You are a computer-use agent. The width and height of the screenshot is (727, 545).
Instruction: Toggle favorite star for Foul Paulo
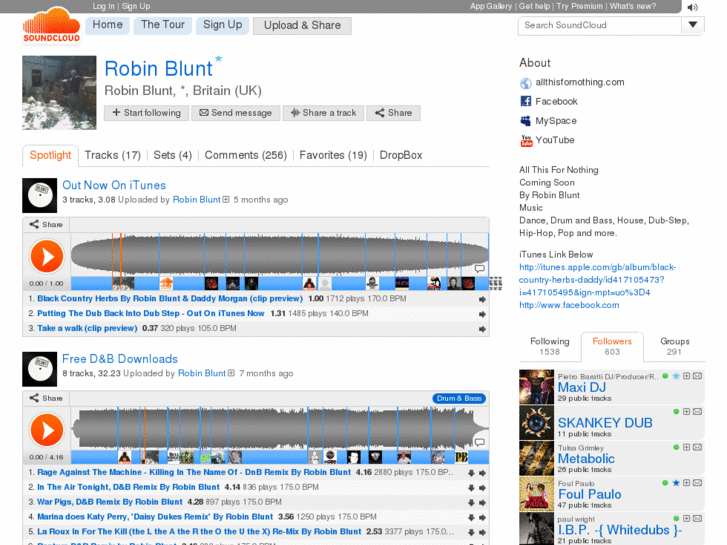coord(676,483)
